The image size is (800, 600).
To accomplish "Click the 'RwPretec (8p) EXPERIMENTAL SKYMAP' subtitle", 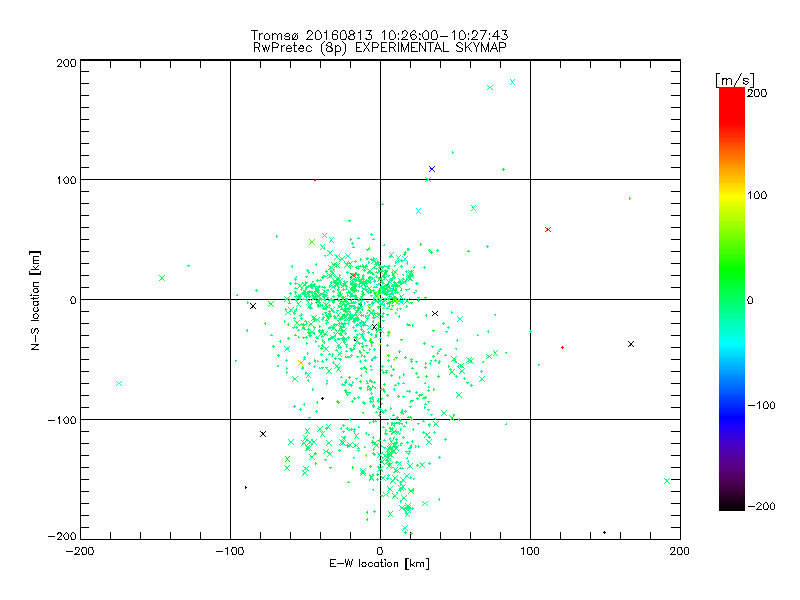I will (x=380, y=48).
